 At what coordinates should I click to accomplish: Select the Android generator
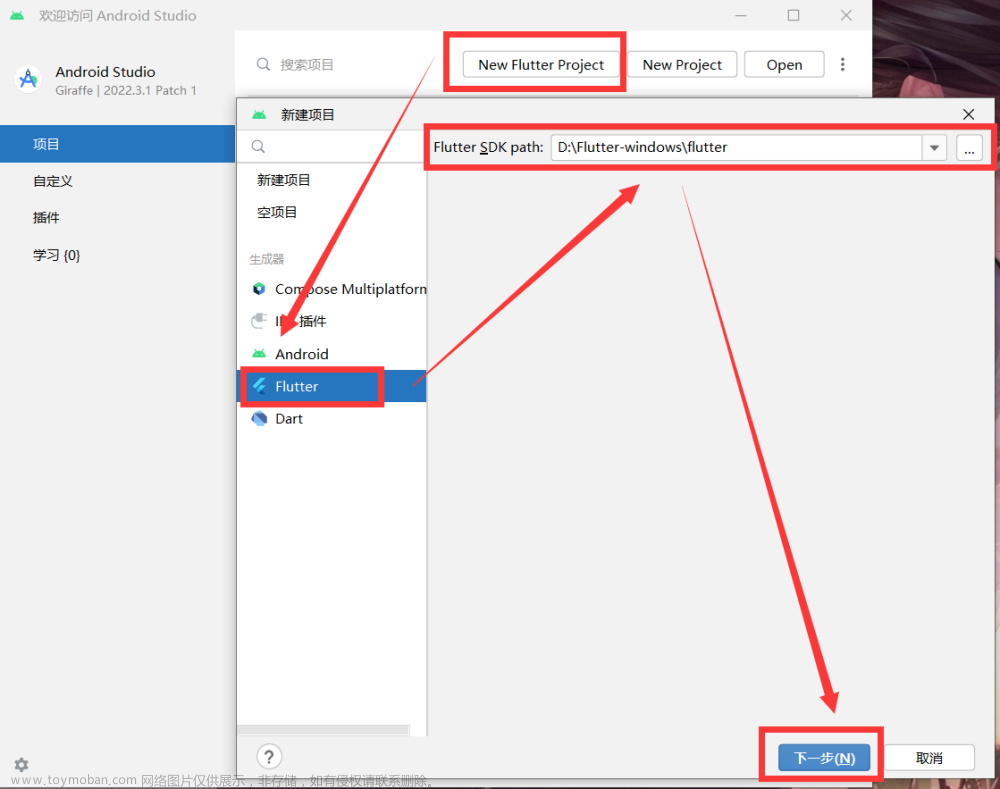click(332, 354)
